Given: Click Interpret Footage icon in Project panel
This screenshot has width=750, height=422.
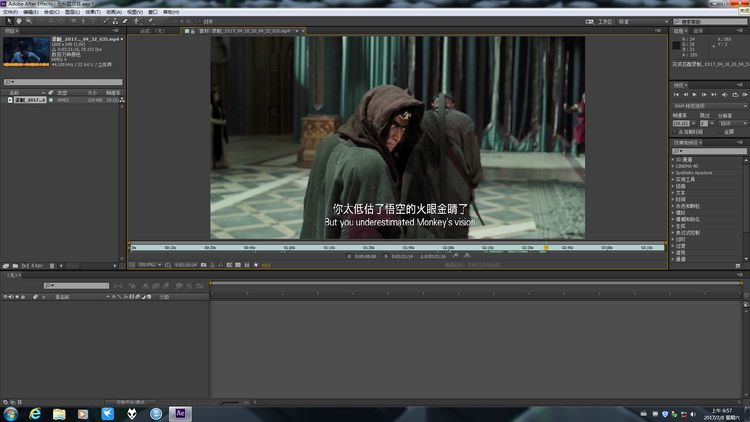Looking at the screenshot, I should pos(6,266).
